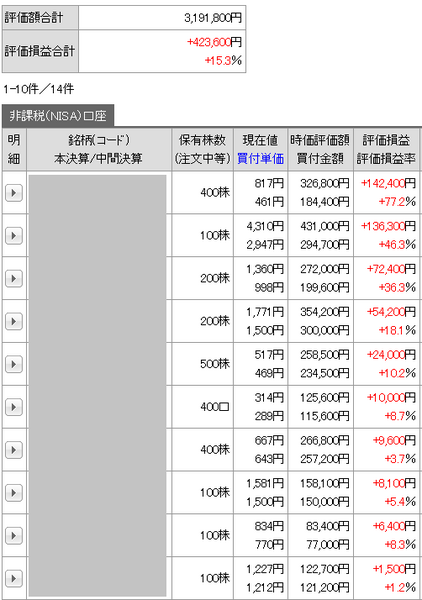
Task: Select the 非課税(NISA)口座 tab
Action: (58, 116)
